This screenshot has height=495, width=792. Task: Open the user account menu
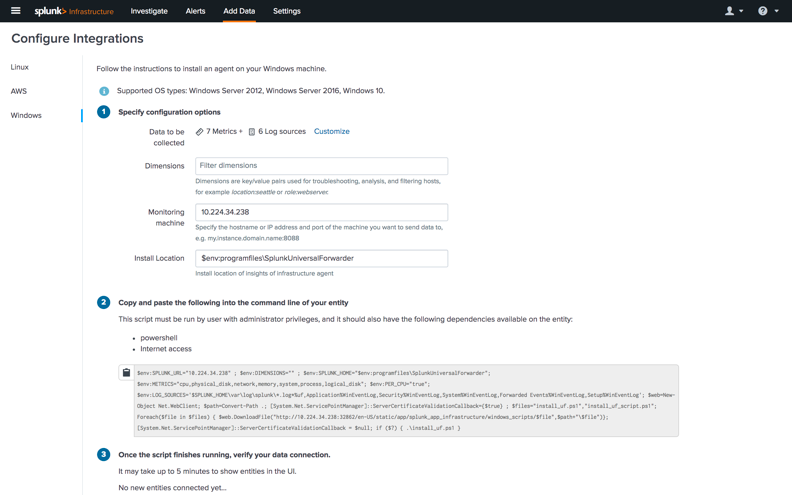(x=733, y=11)
